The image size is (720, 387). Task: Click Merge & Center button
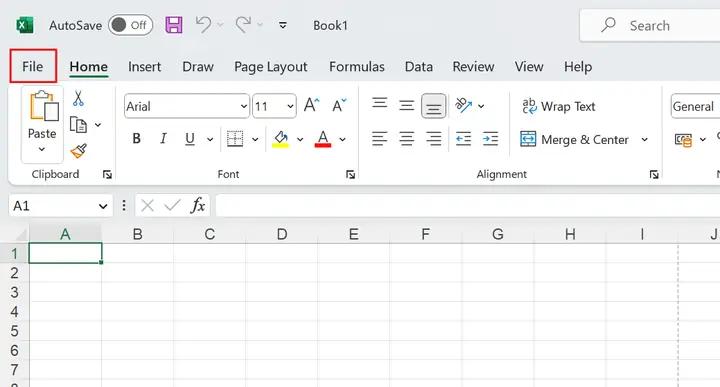[574, 139]
